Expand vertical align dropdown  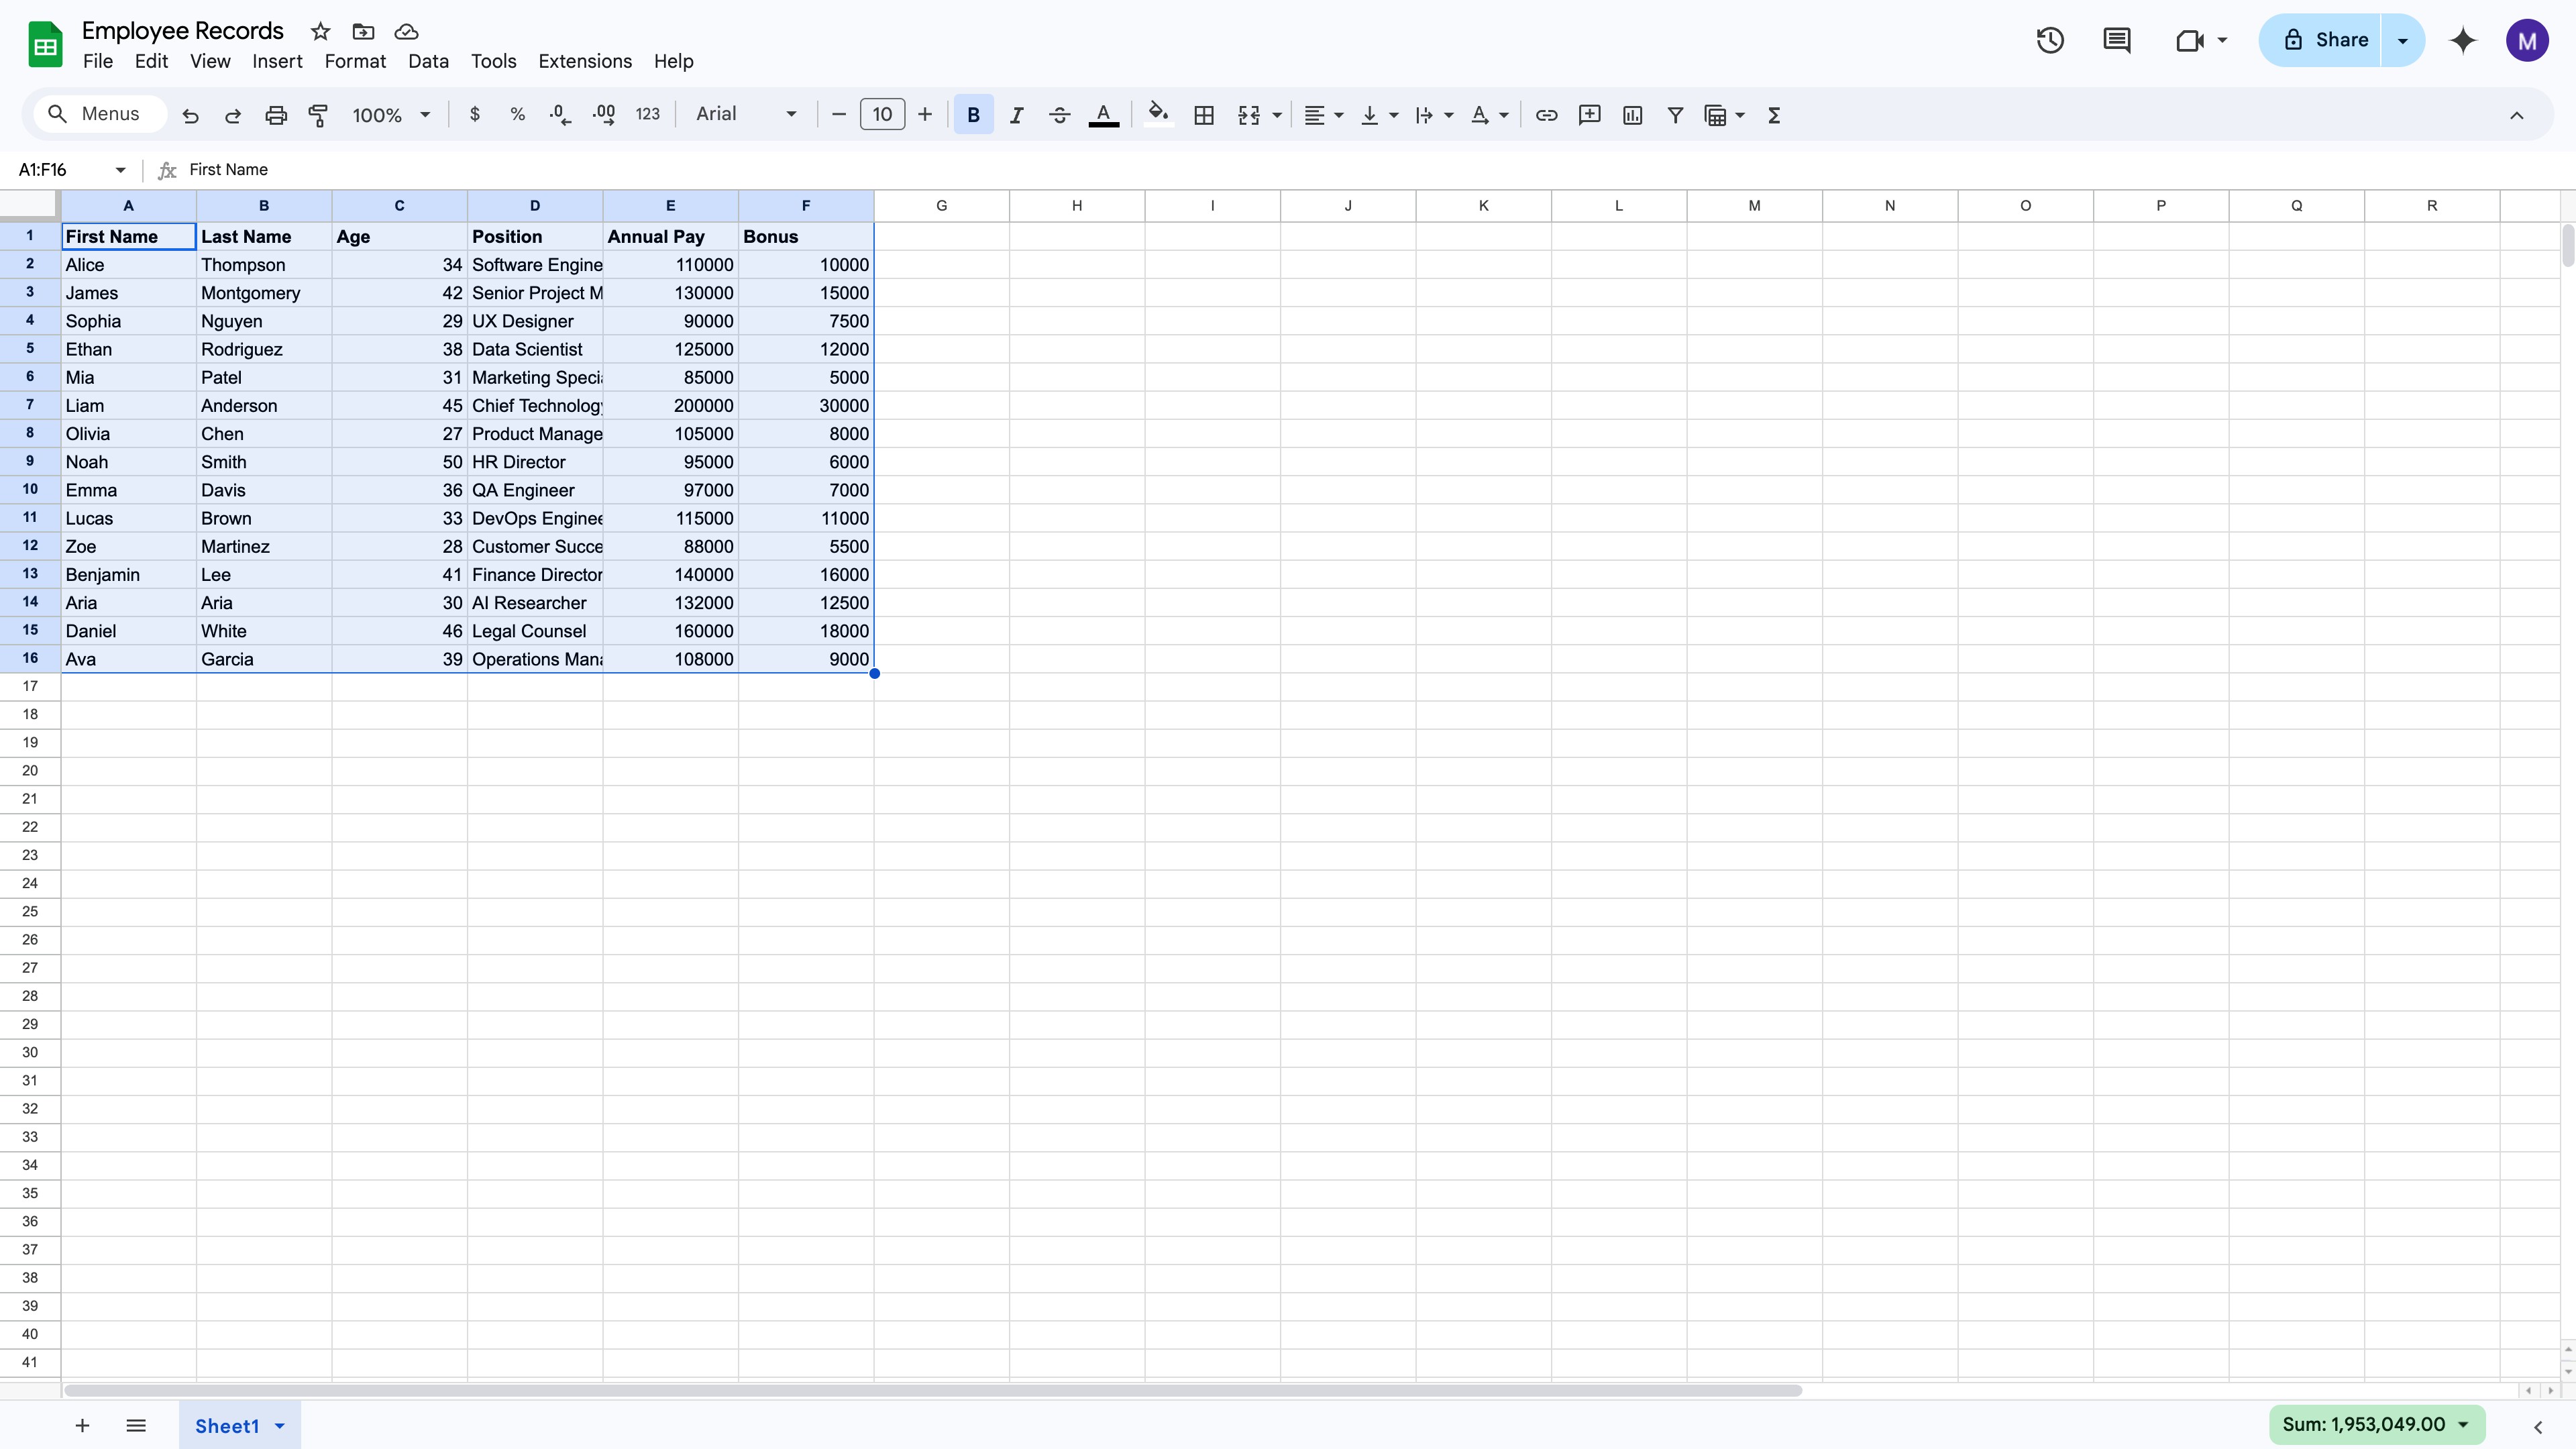point(1393,115)
